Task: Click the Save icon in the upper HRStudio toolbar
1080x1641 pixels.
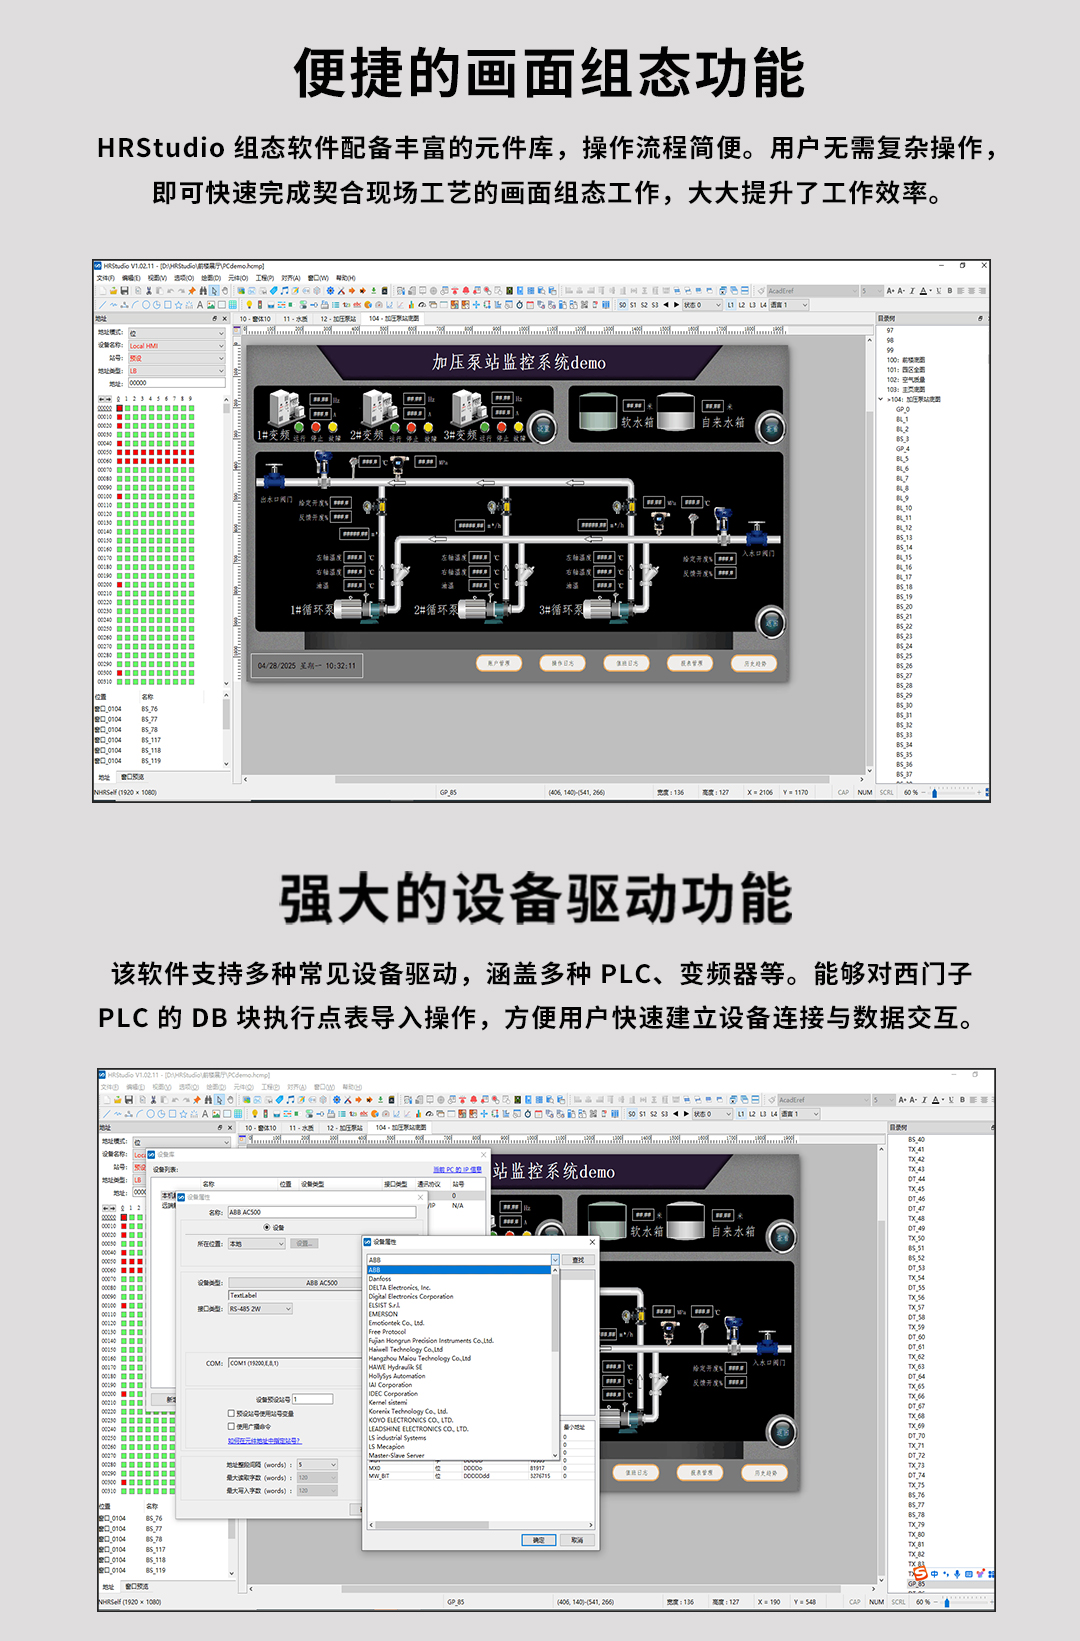Action: [x=124, y=291]
